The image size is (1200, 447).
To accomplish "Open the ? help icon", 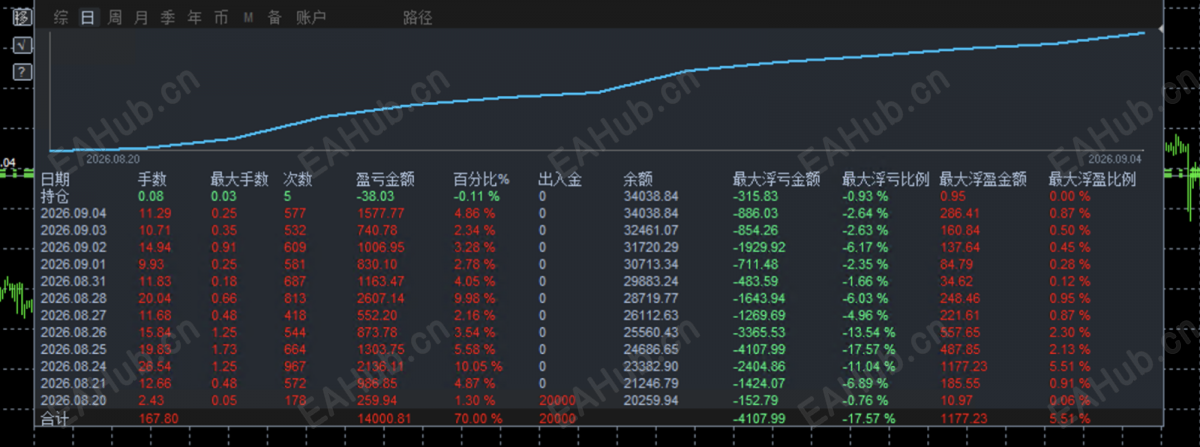I will click(23, 72).
